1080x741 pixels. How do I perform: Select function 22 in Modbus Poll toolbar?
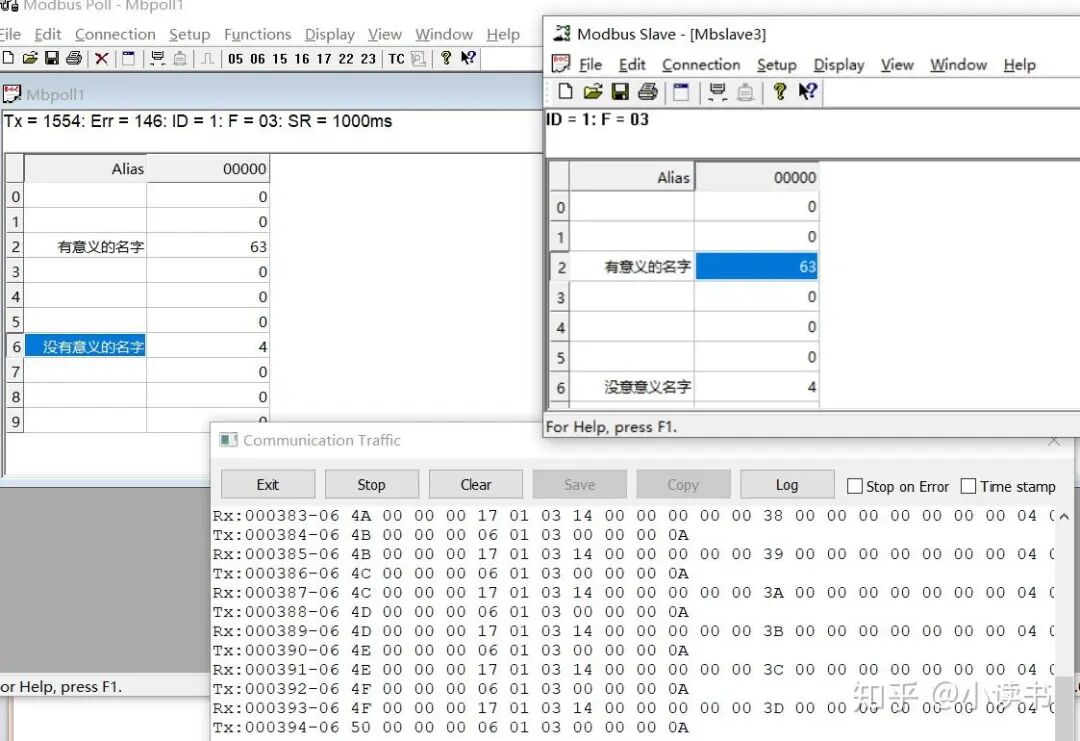346,59
